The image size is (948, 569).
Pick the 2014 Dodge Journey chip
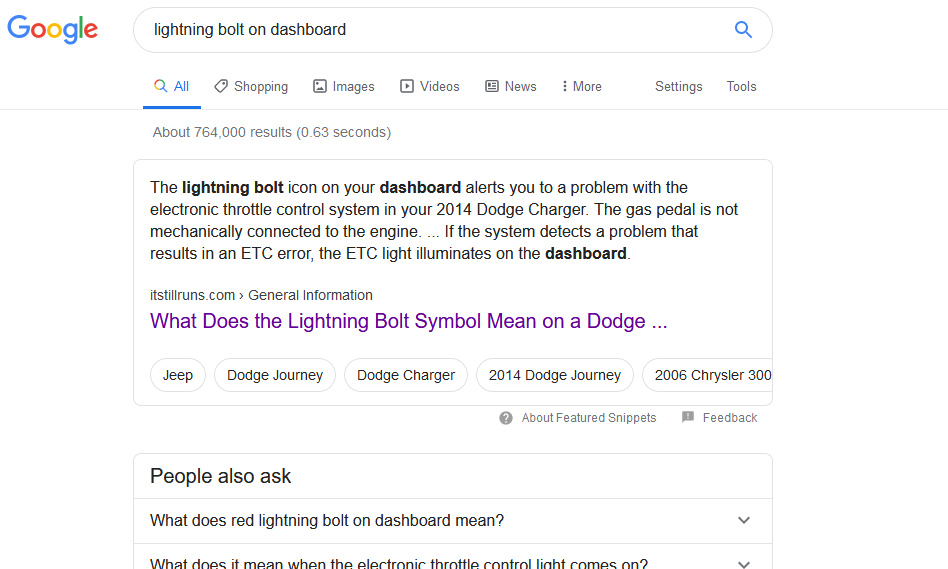pos(555,375)
